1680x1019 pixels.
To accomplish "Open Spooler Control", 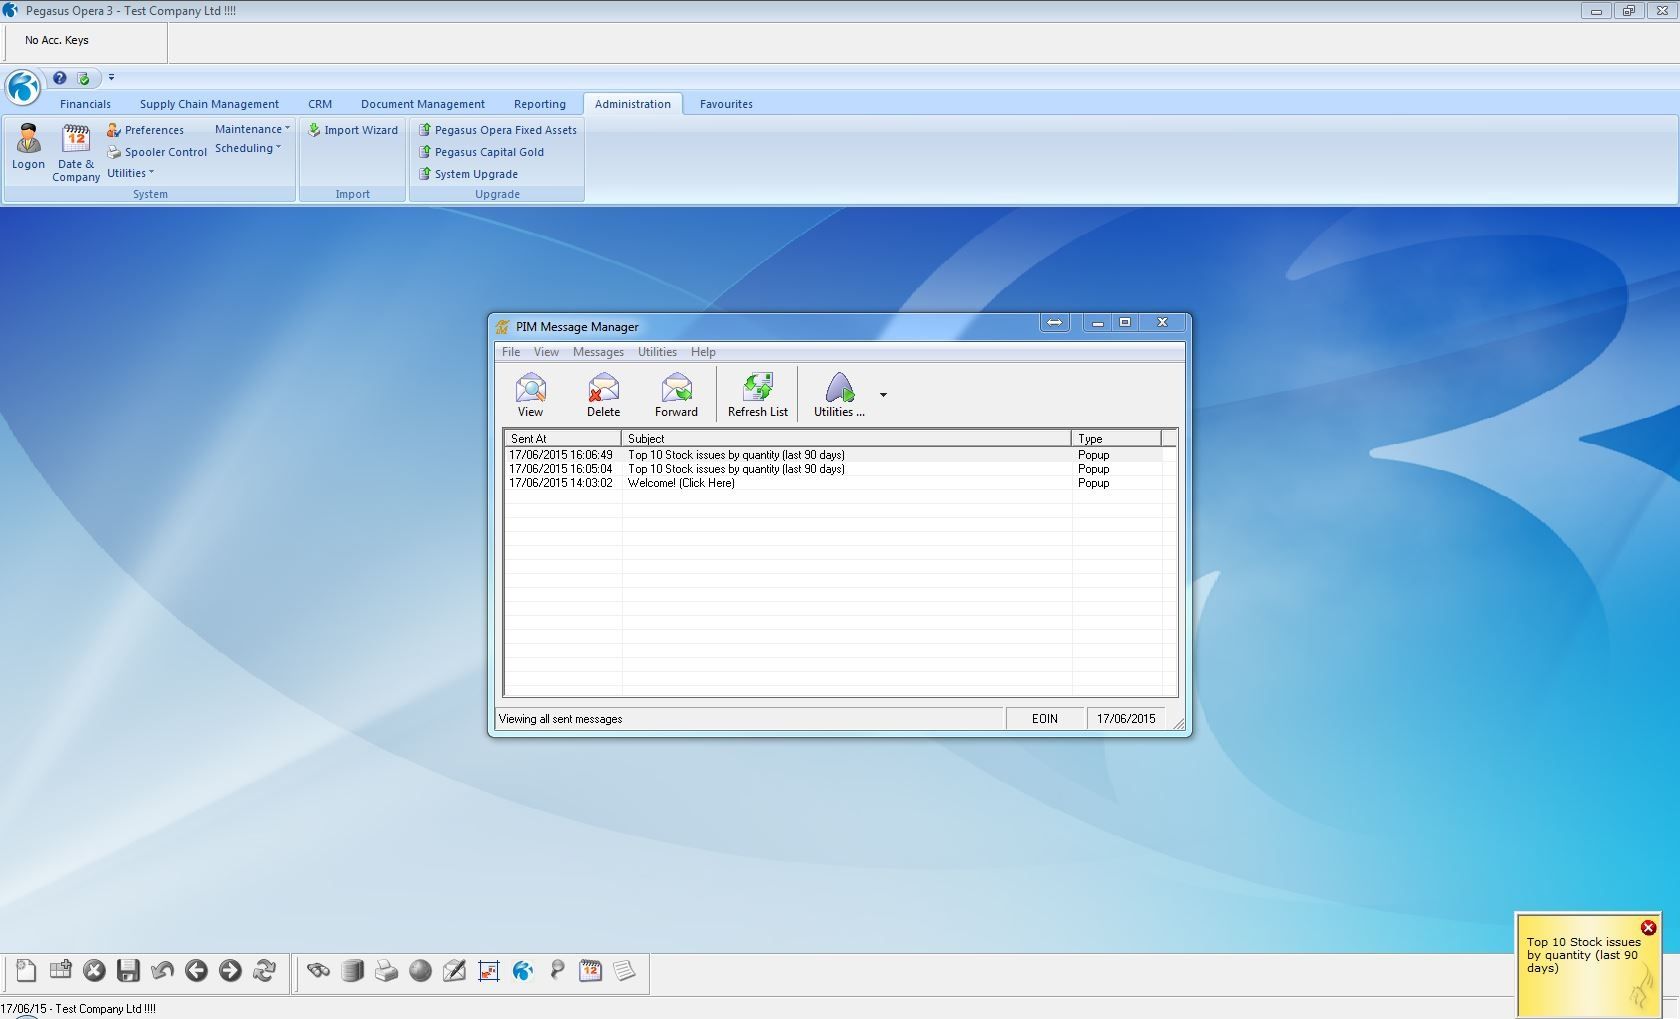I will [157, 152].
